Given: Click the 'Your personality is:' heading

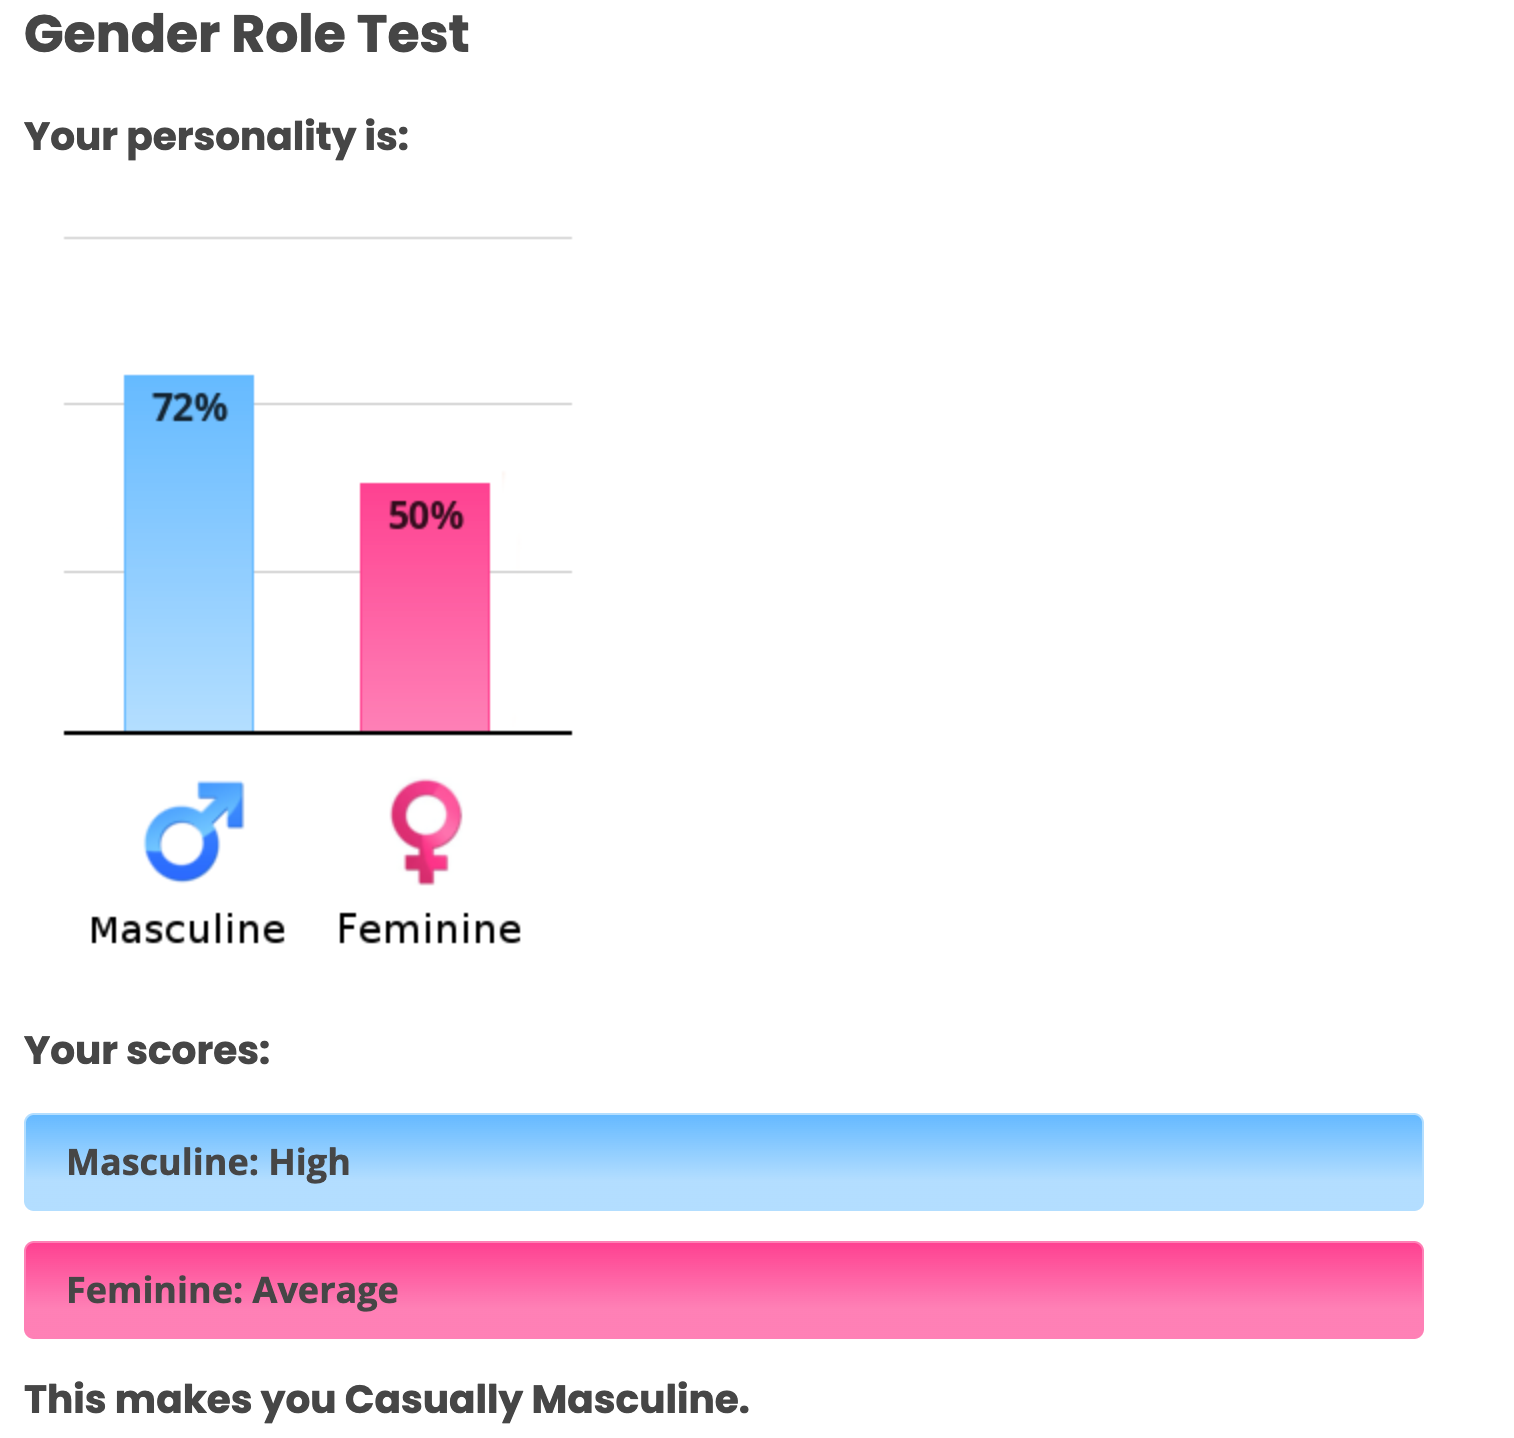Looking at the screenshot, I should click(217, 136).
